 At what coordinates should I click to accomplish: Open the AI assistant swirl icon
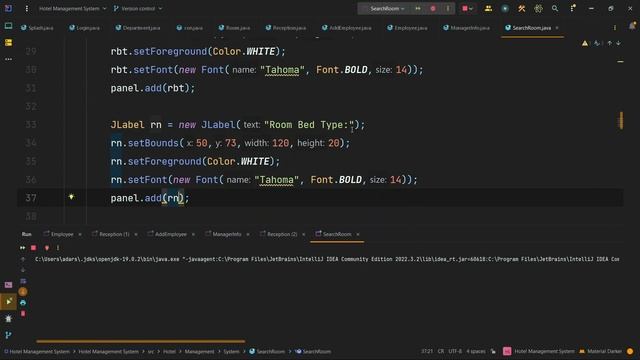538,8
